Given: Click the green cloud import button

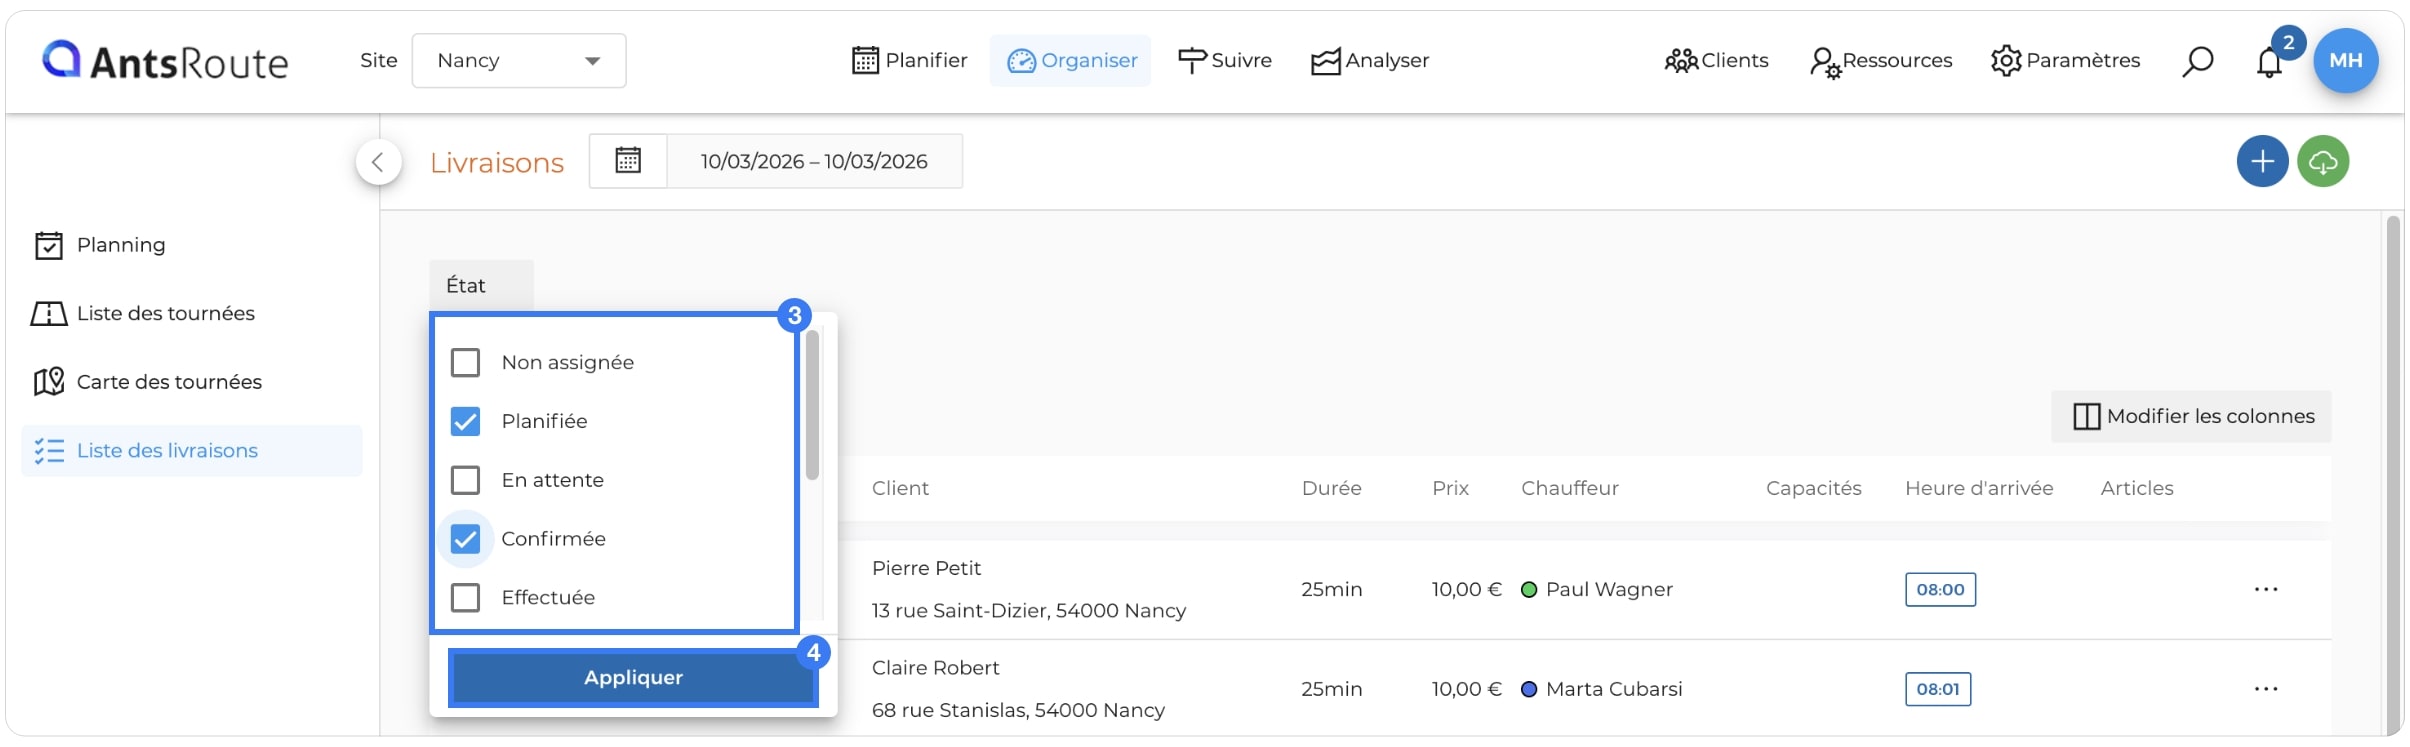Looking at the screenshot, I should pyautogui.click(x=2323, y=161).
